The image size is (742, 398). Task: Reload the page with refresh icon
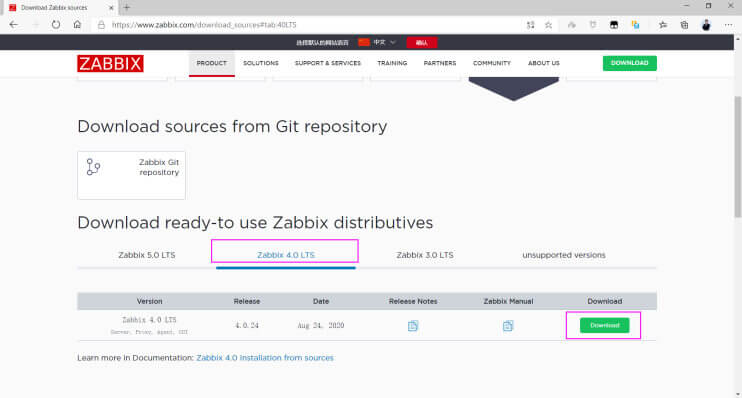tap(56, 25)
